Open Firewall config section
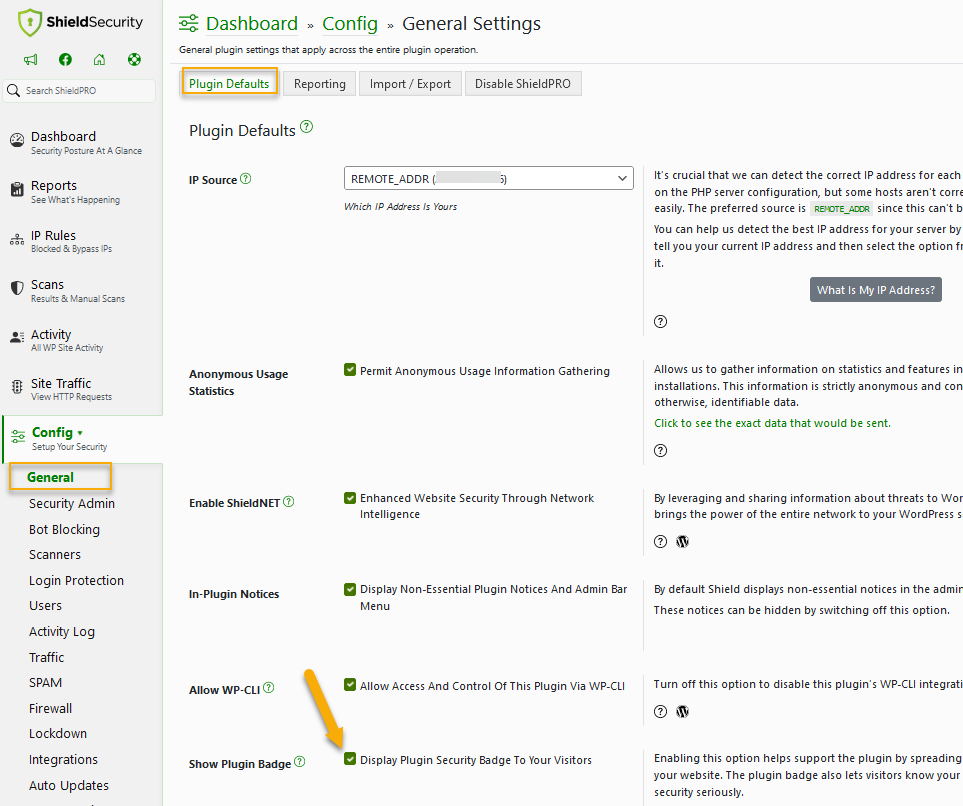963x806 pixels. point(50,708)
